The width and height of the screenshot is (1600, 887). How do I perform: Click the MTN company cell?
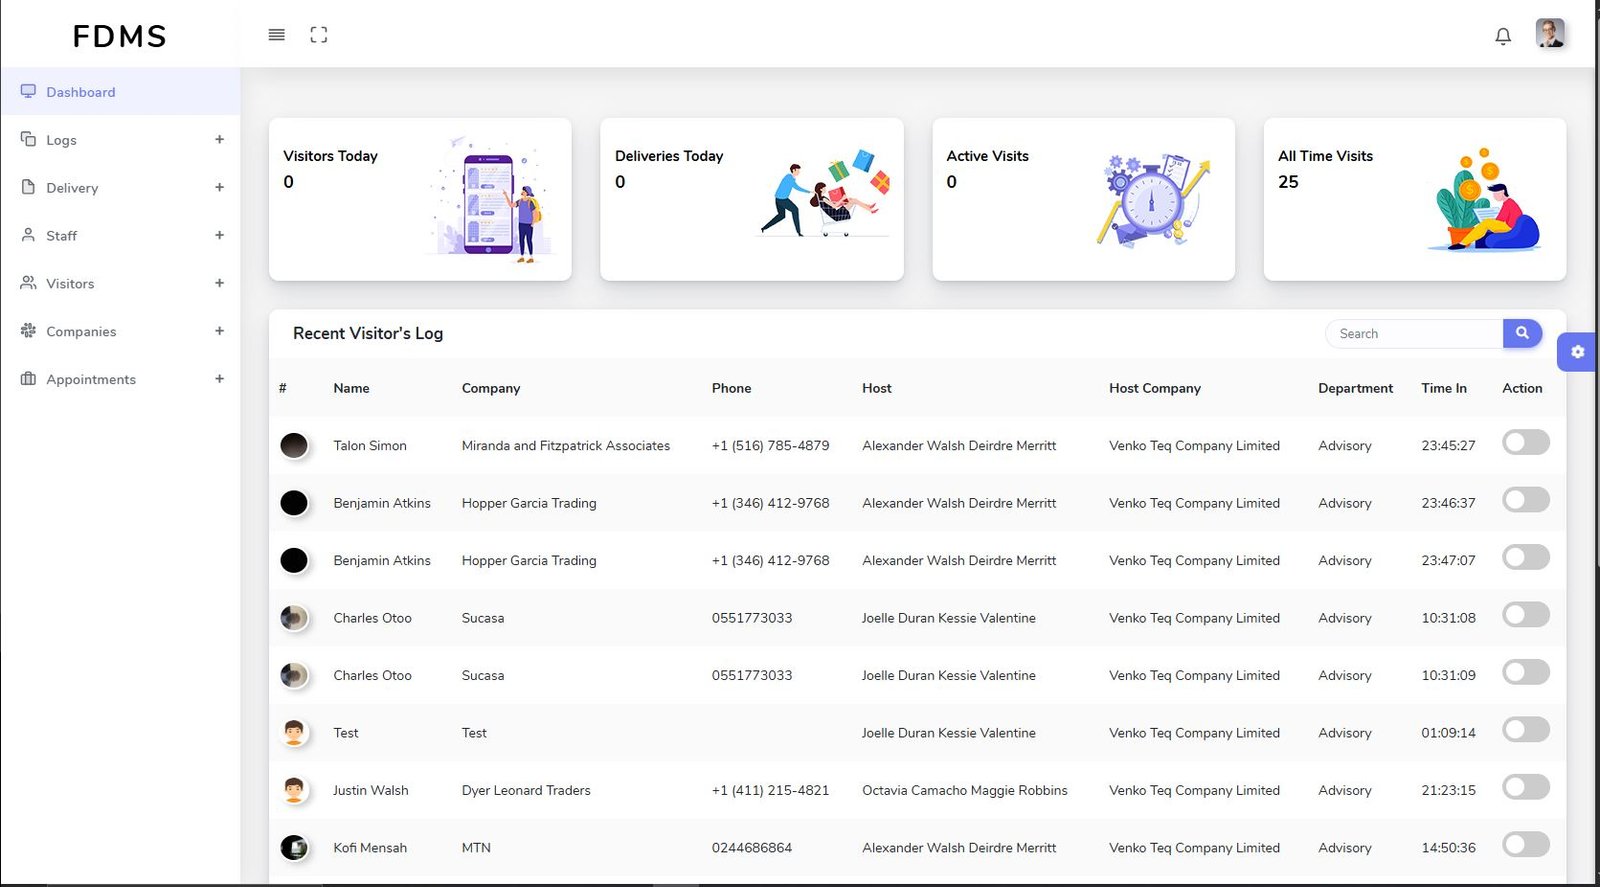coord(476,848)
